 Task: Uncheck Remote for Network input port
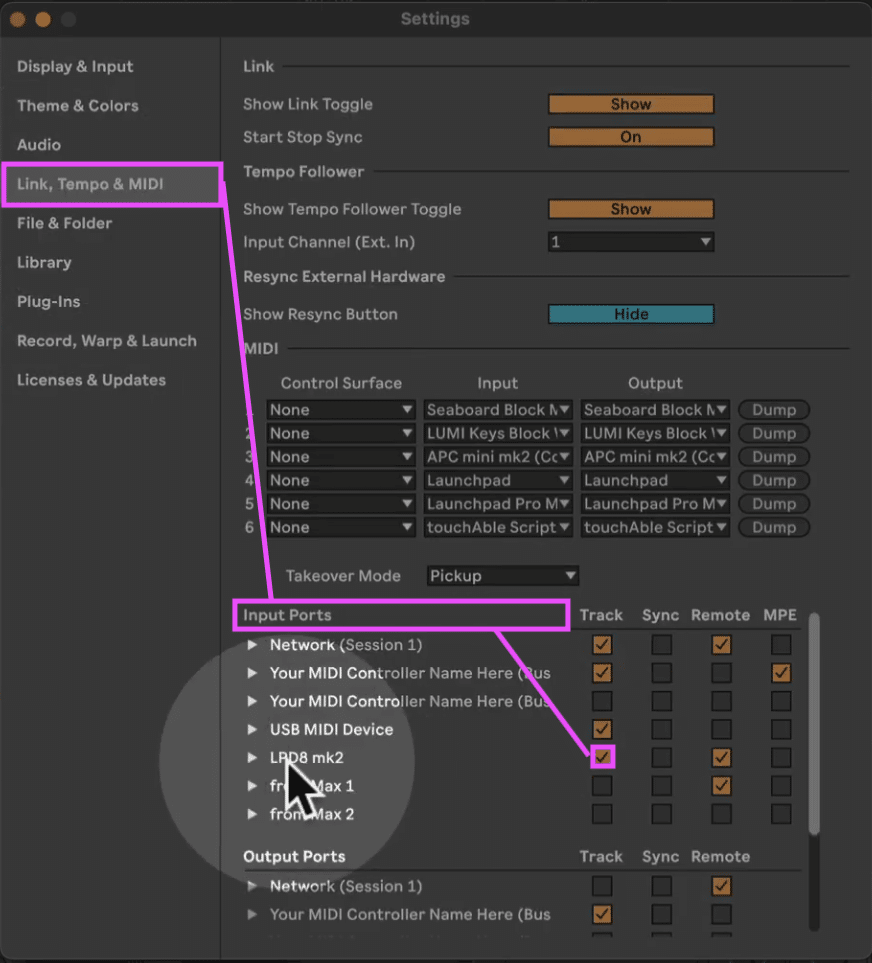(721, 645)
